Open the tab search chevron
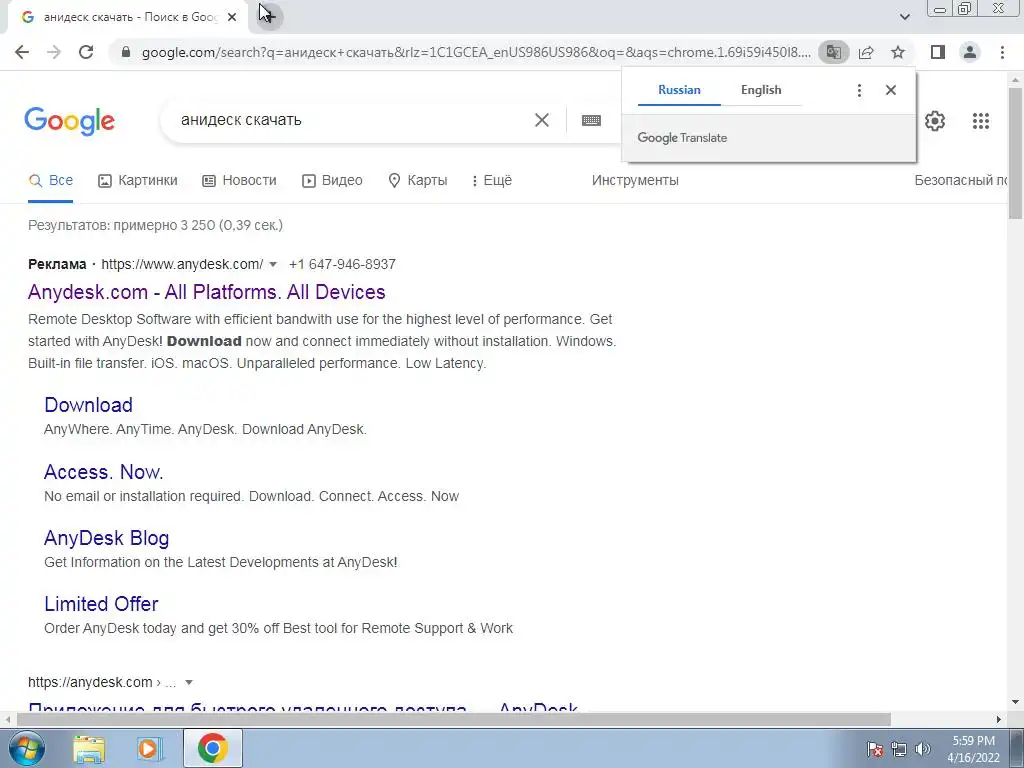The width and height of the screenshot is (1024, 768). tap(904, 16)
